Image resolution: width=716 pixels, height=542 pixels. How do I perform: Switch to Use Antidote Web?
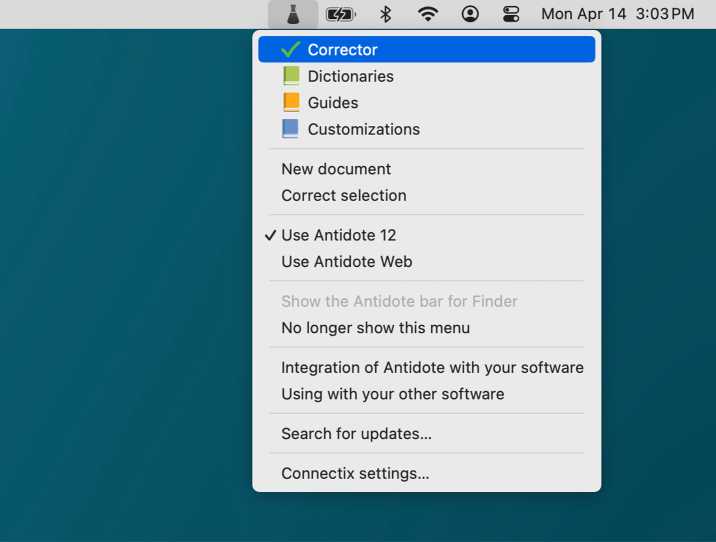(346, 262)
